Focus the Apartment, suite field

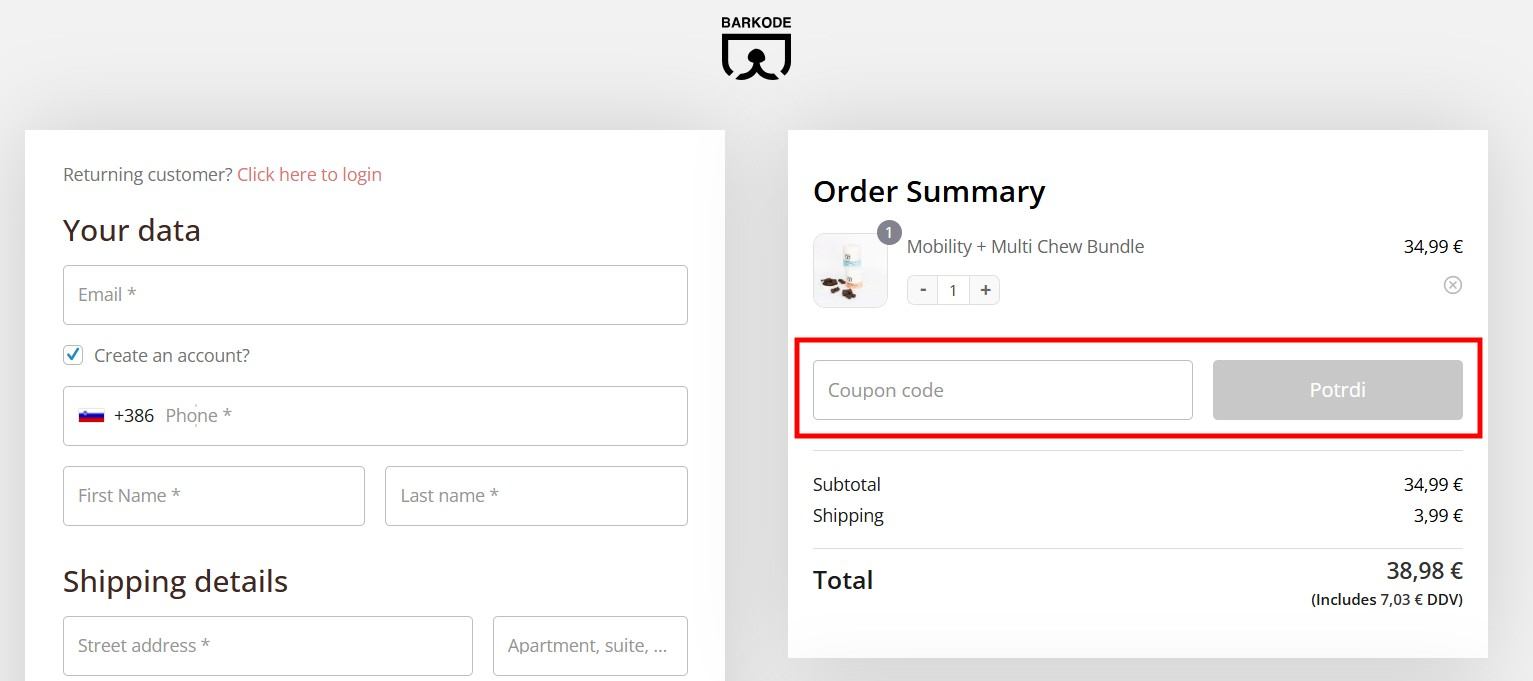click(x=590, y=646)
